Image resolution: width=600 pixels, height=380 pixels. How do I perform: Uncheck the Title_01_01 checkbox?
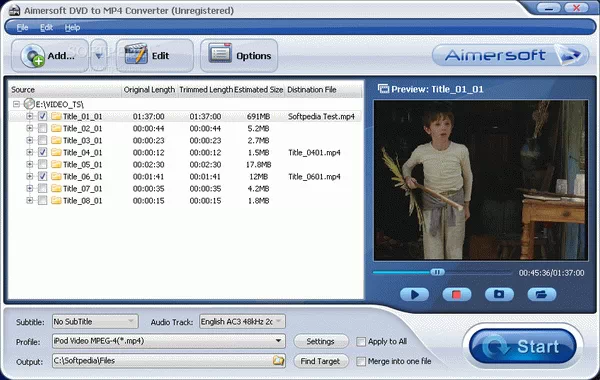click(42, 116)
